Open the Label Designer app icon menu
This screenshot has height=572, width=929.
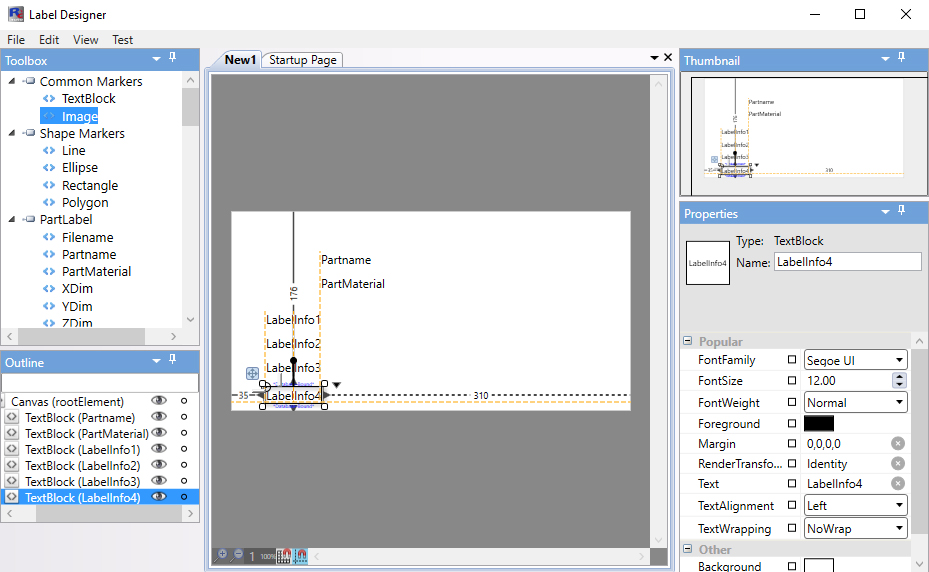[15, 14]
